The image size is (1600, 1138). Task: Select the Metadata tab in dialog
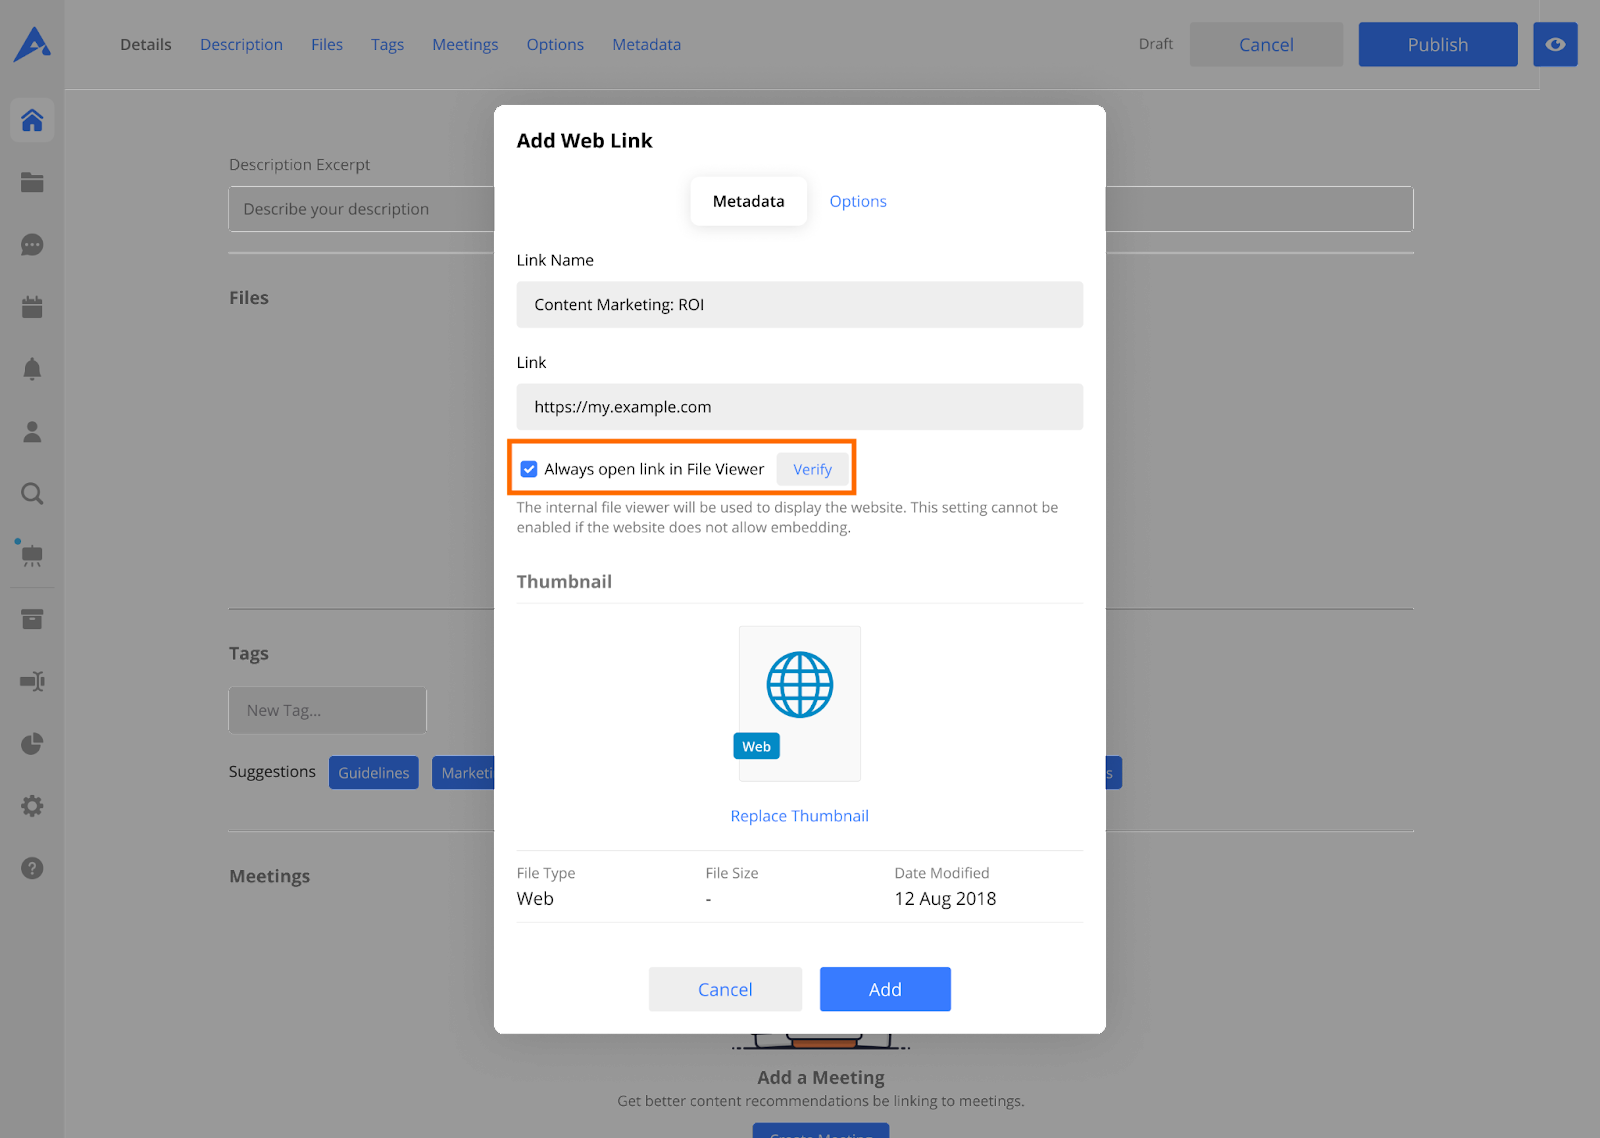click(x=748, y=201)
